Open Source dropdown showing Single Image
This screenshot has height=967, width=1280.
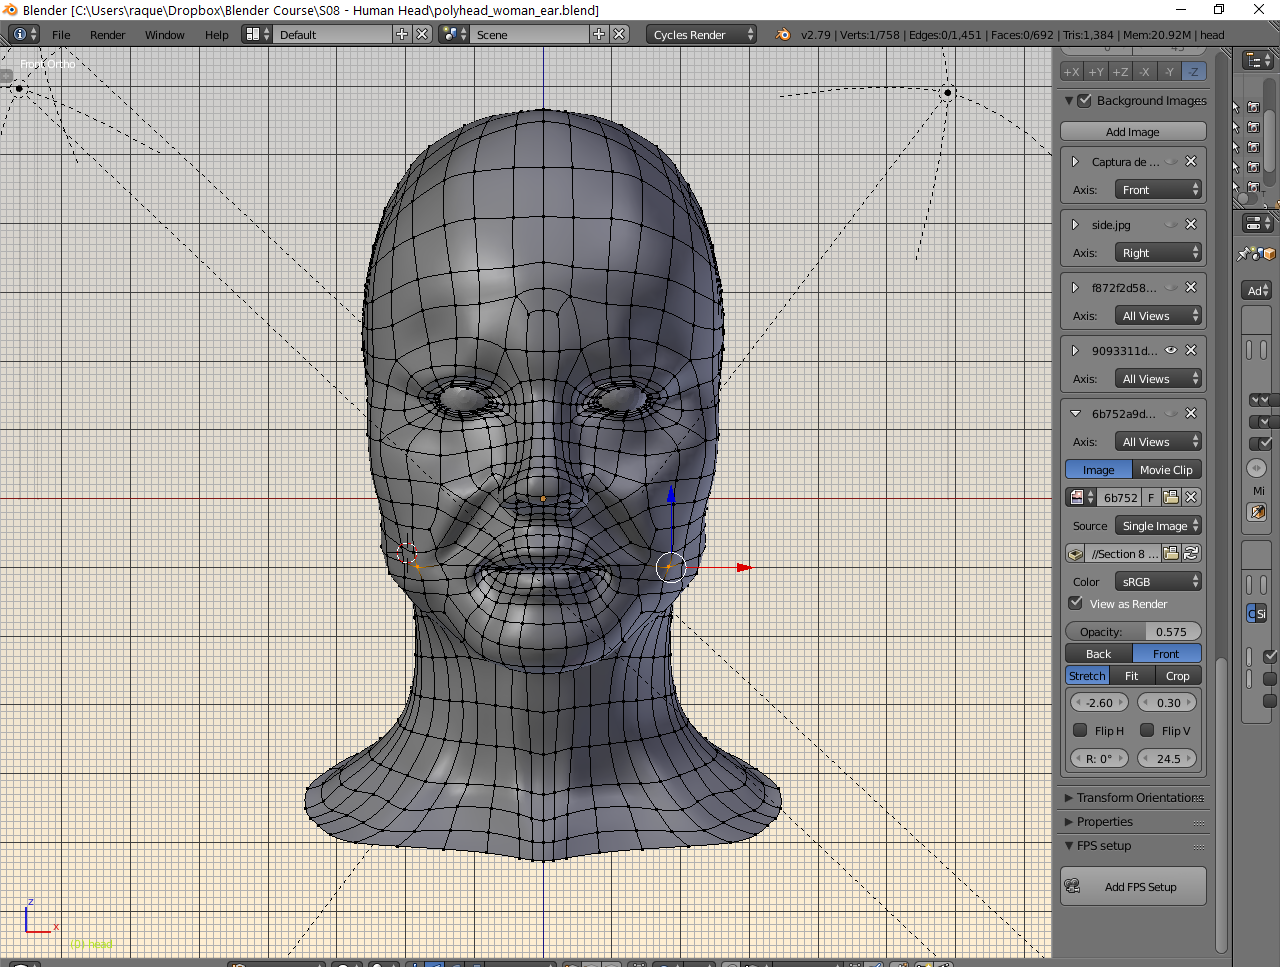click(x=1158, y=525)
